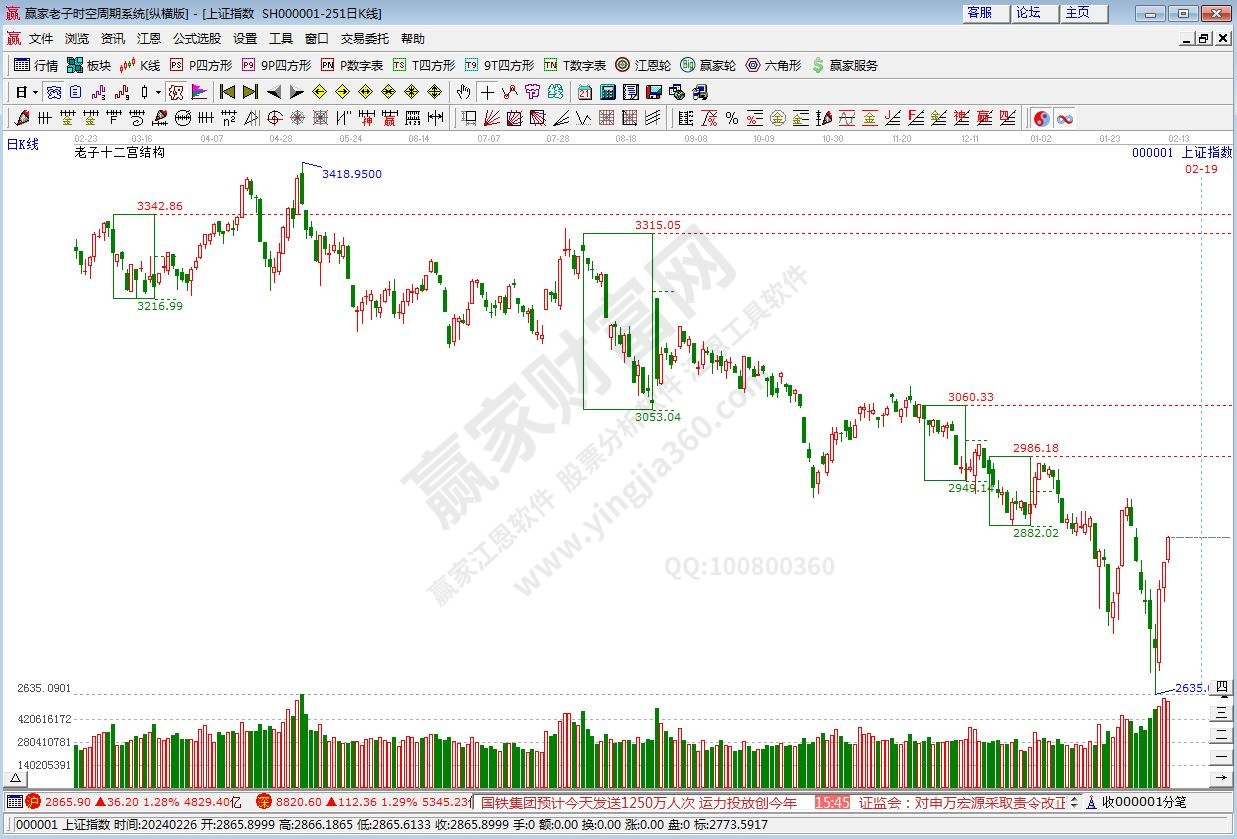Click the right arrow button beside volume pane
The height and width of the screenshot is (839, 1237).
(1221, 777)
